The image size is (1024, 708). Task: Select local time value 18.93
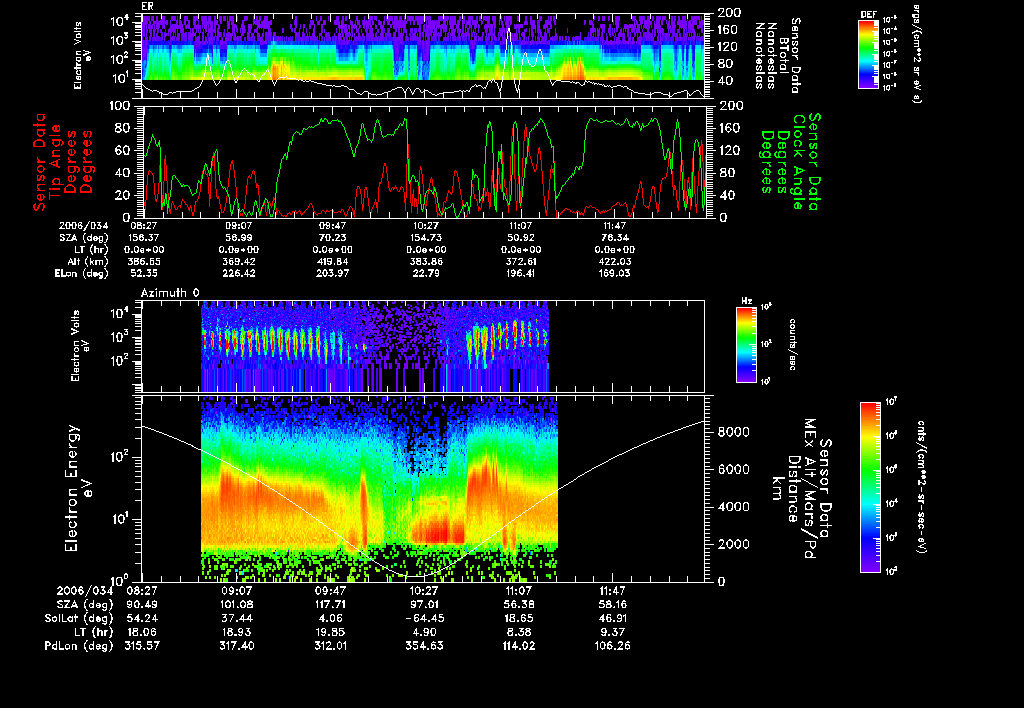[x=237, y=632]
